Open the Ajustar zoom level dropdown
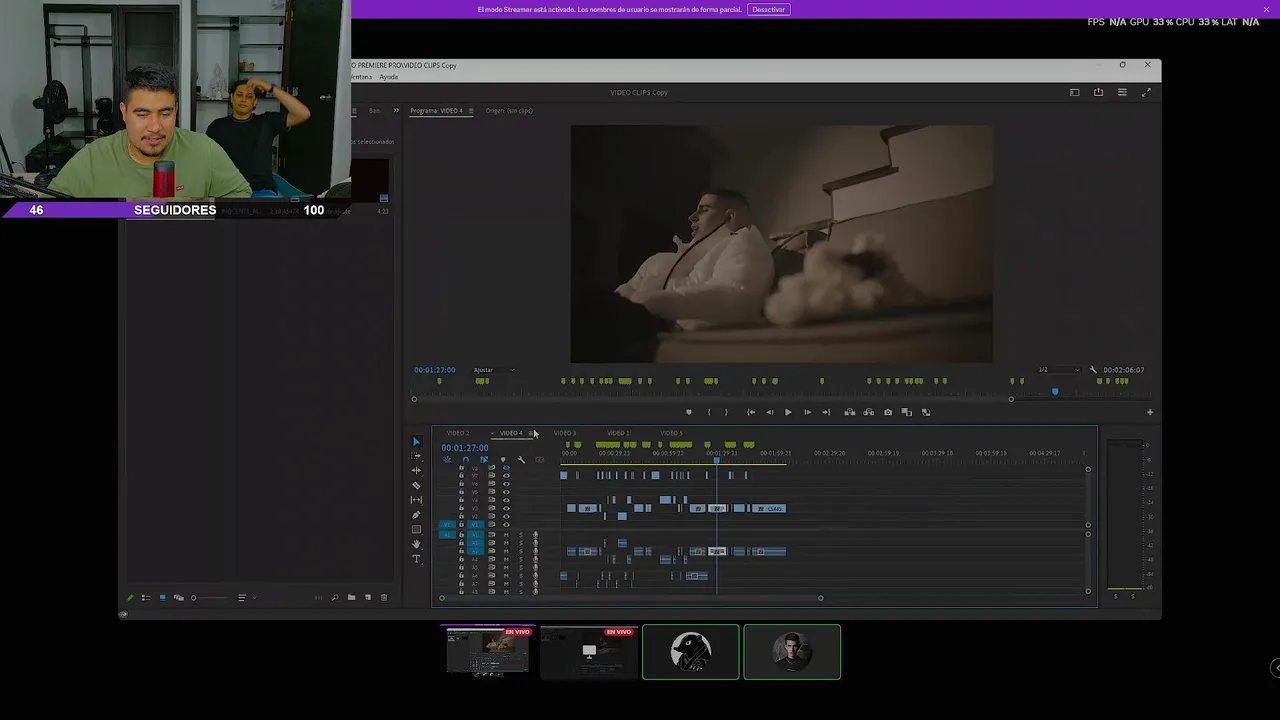Image resolution: width=1280 pixels, height=720 pixels. (494, 370)
